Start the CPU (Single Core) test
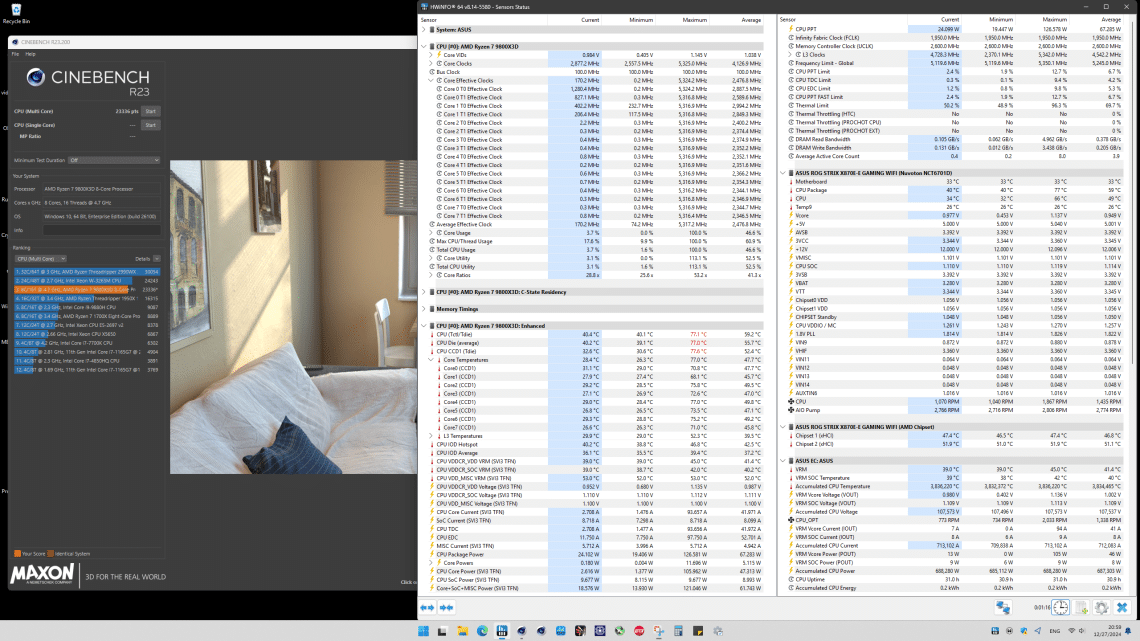 pos(150,125)
